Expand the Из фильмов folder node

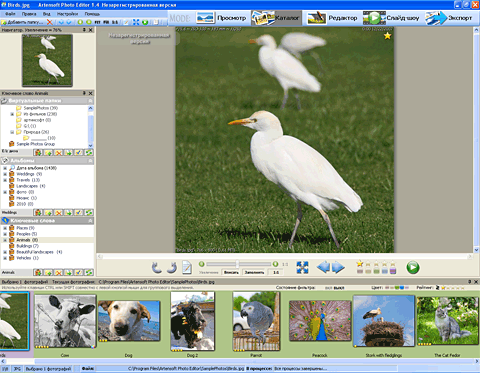[x=12, y=114]
